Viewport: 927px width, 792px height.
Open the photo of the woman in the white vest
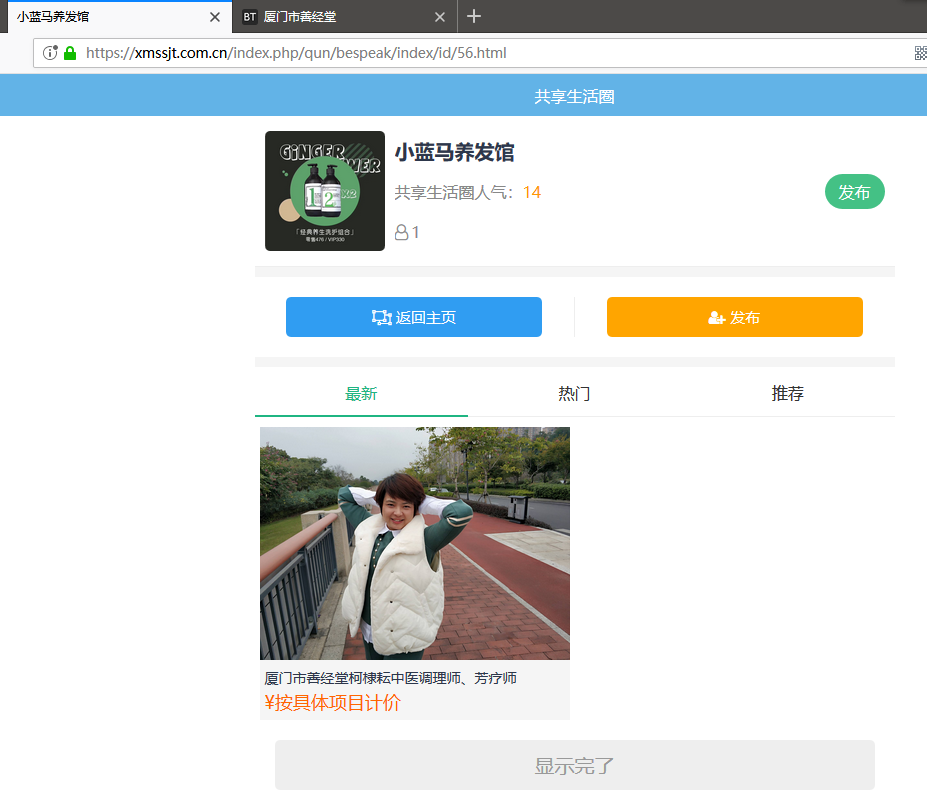(x=415, y=543)
